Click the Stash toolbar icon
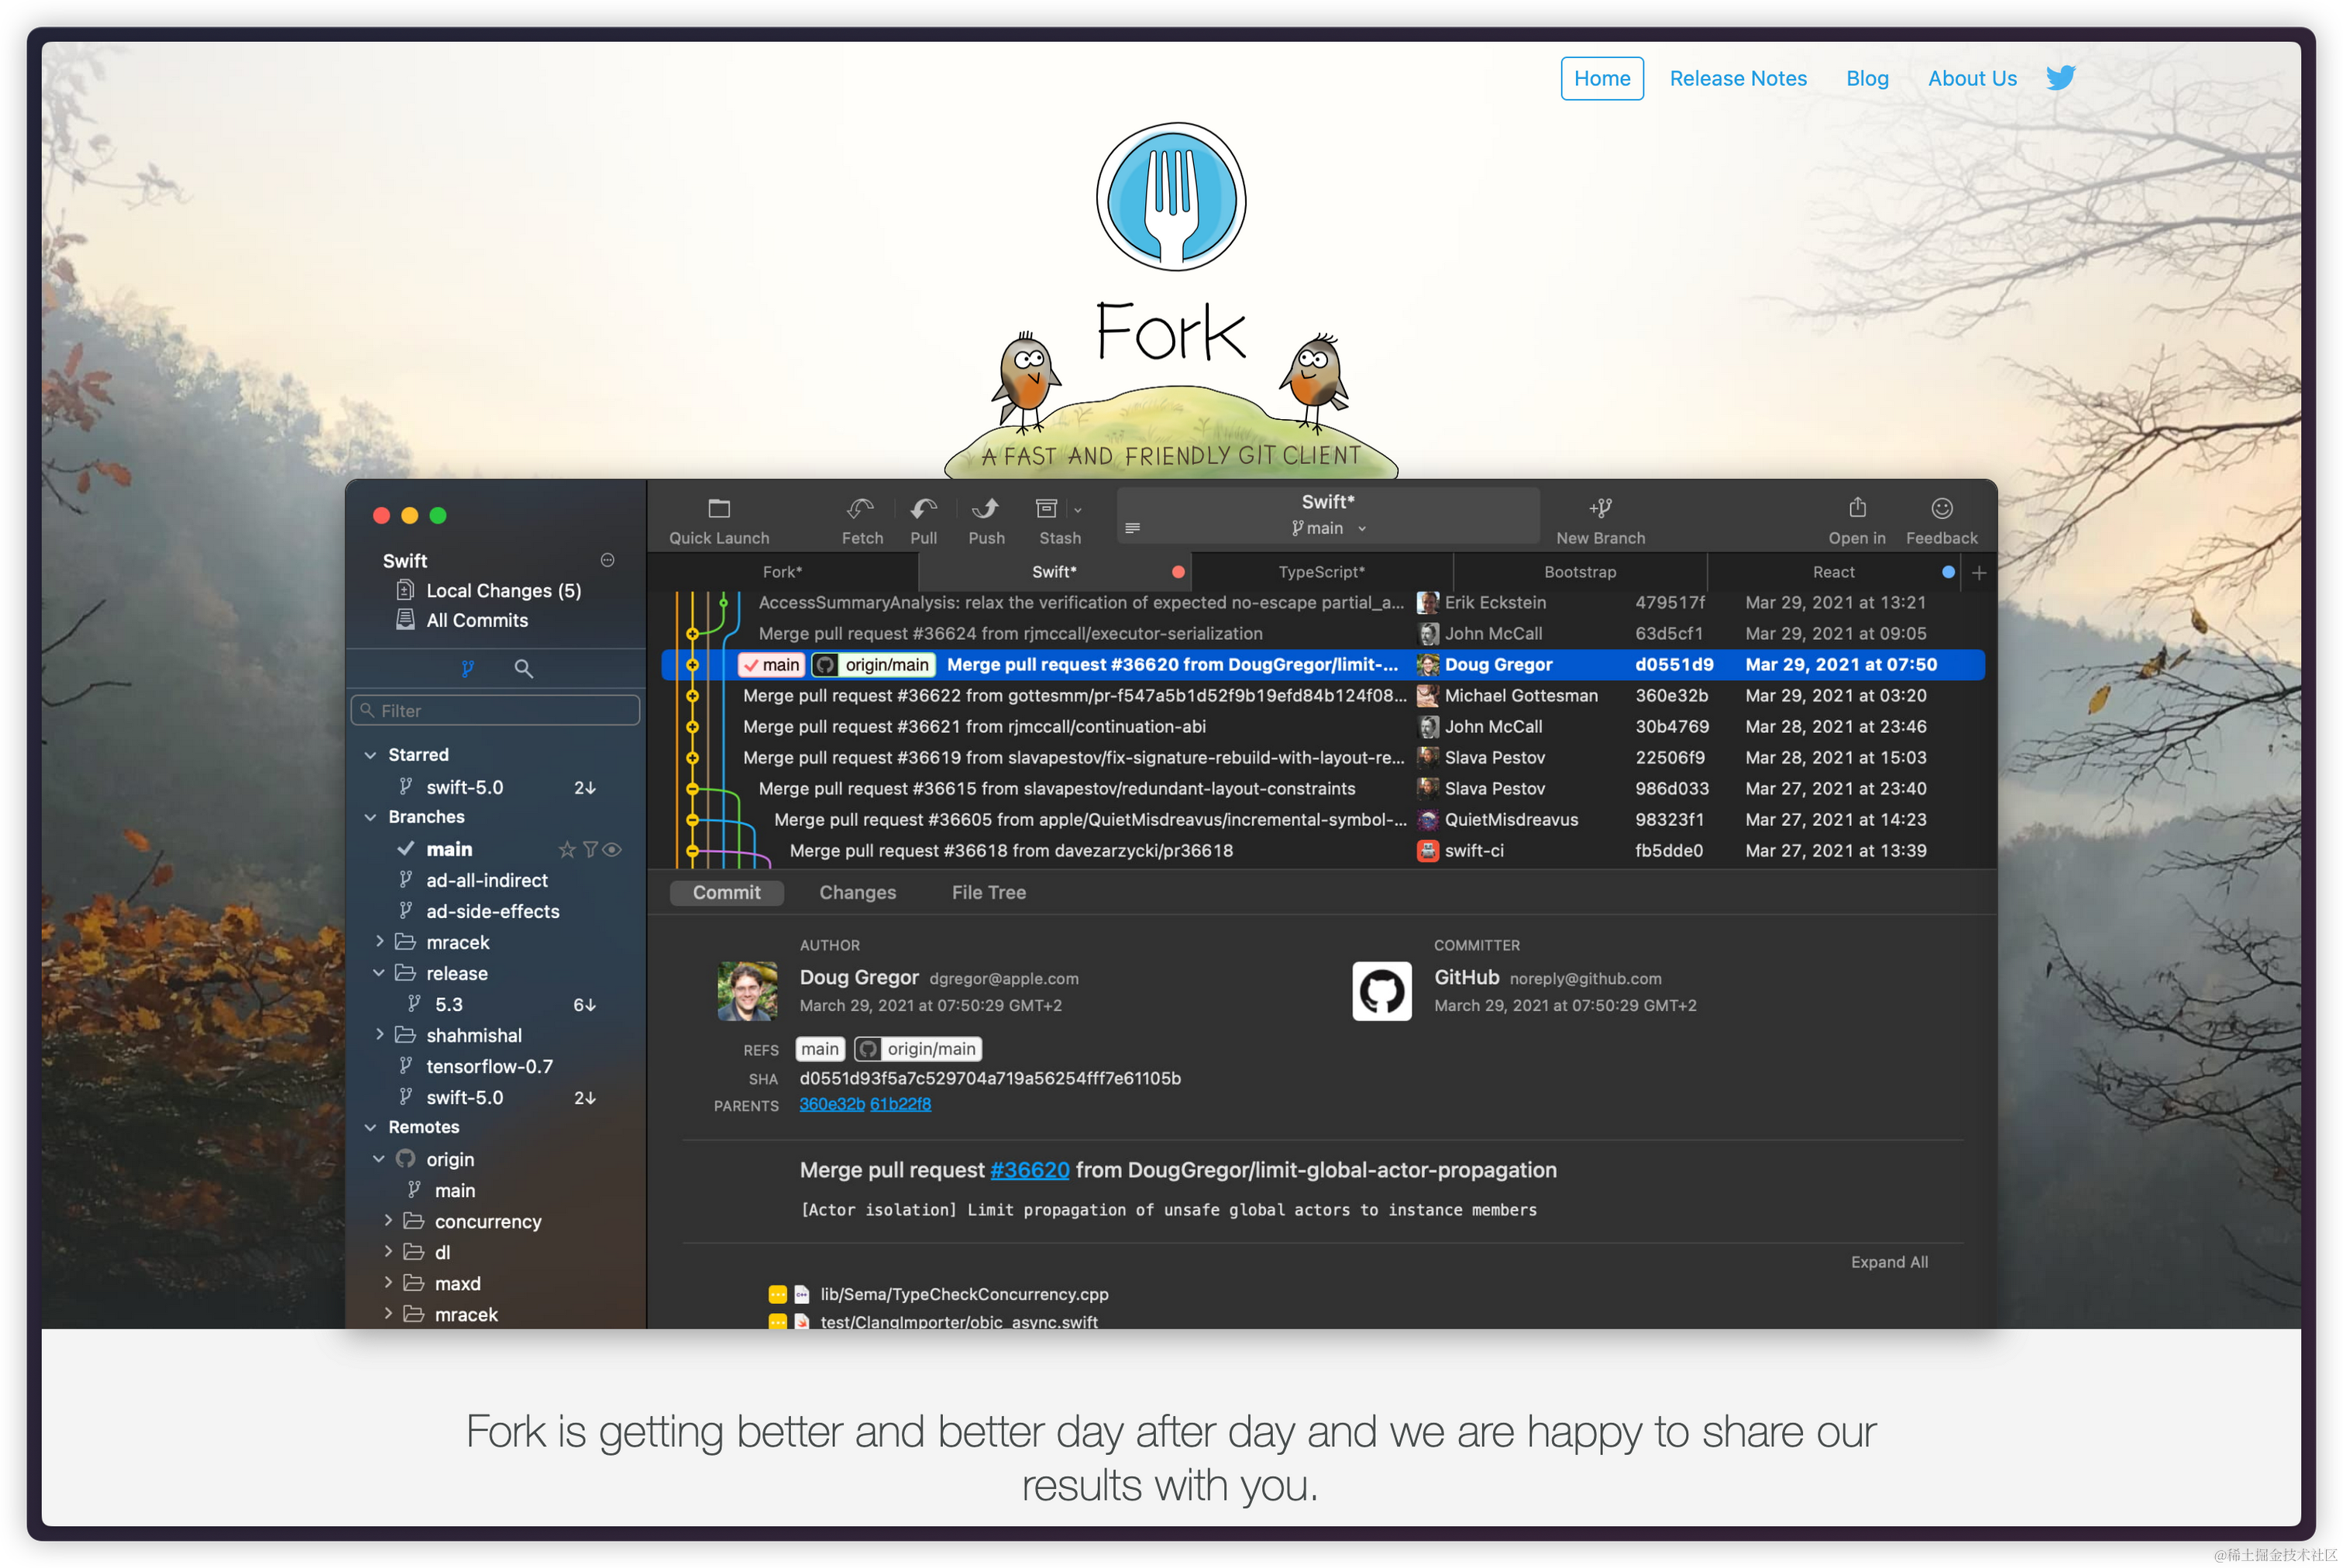 (x=1046, y=509)
